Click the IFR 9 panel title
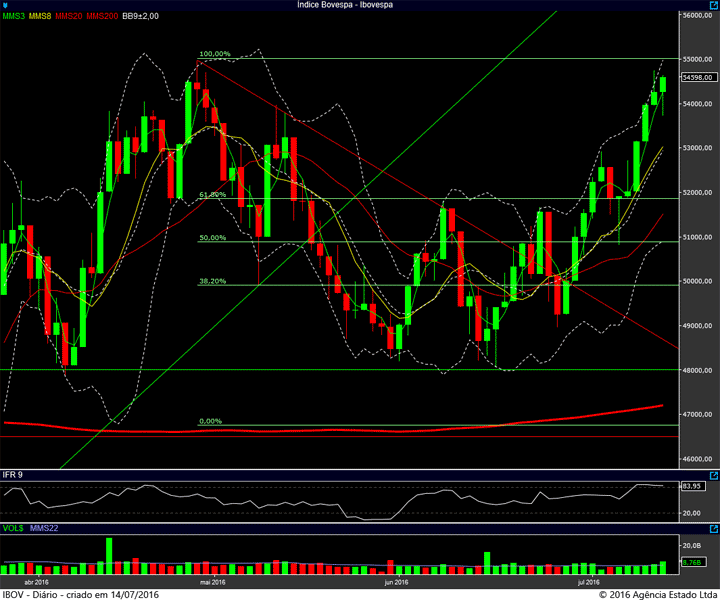The height and width of the screenshot is (600, 720). point(12,475)
